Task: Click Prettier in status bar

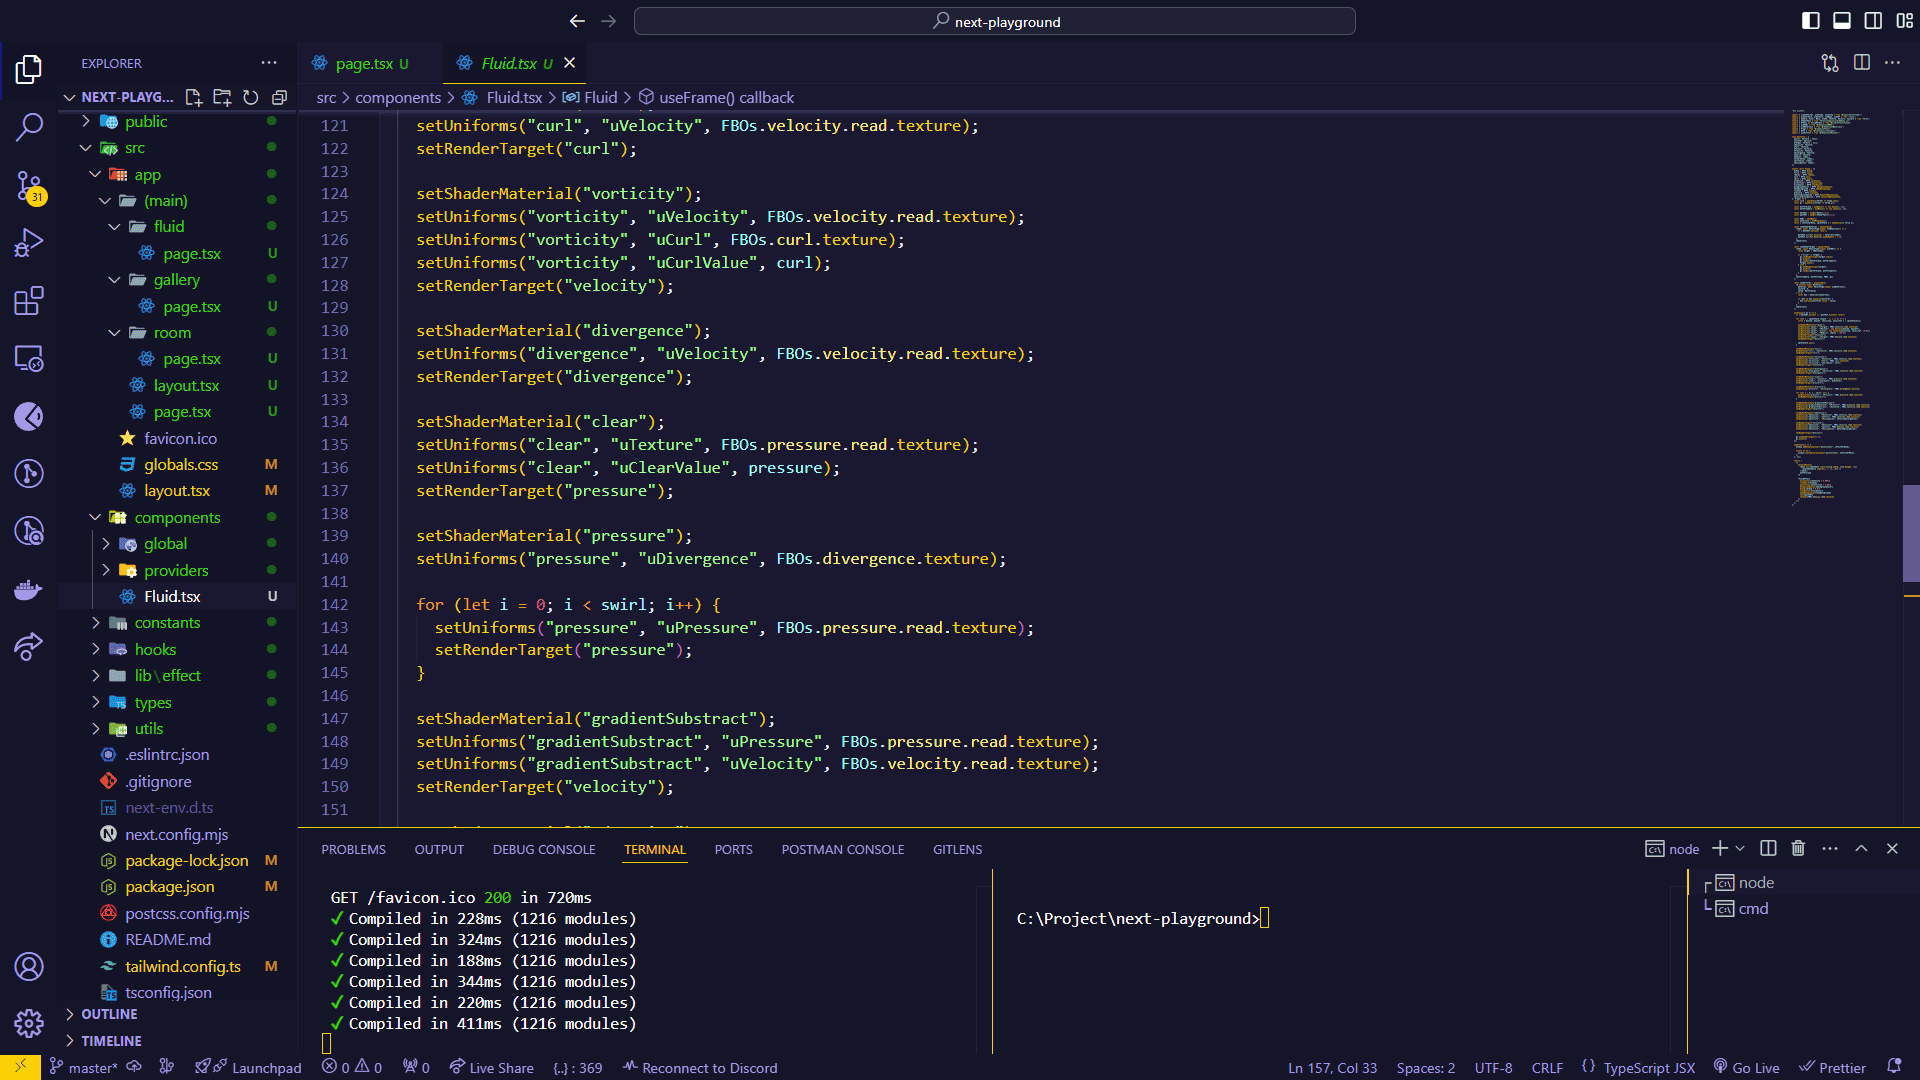Action: click(1832, 1067)
